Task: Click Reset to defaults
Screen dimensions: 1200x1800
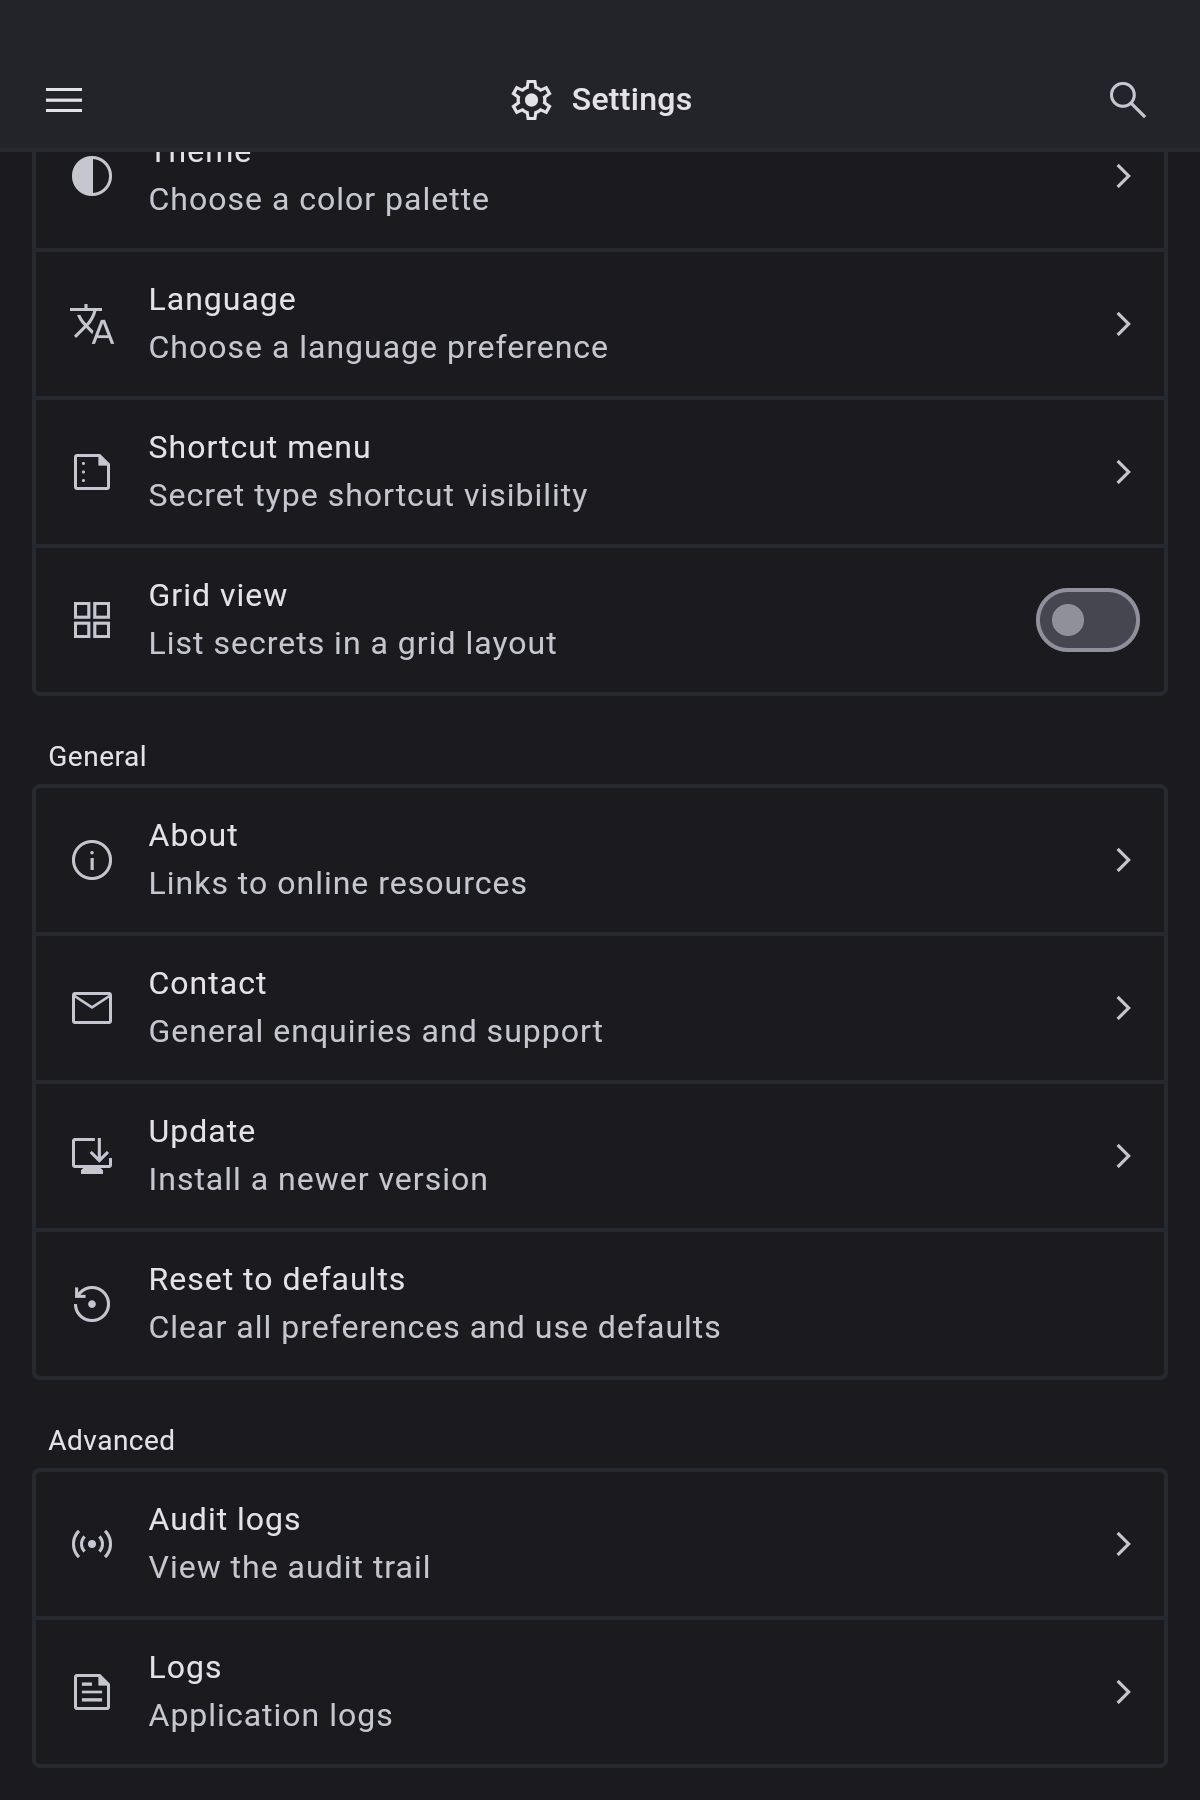Action: [600, 1304]
